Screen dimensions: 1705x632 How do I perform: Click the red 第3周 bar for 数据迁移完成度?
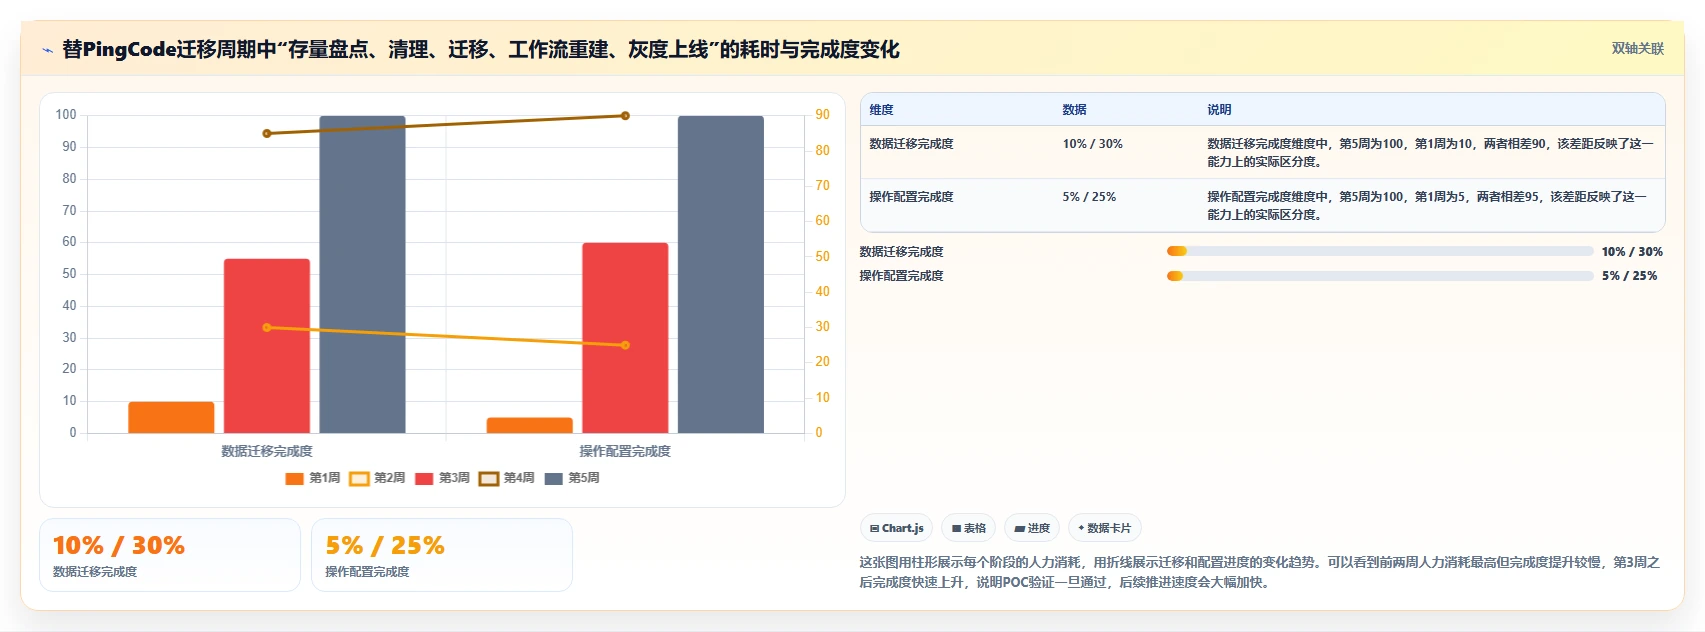[267, 346]
